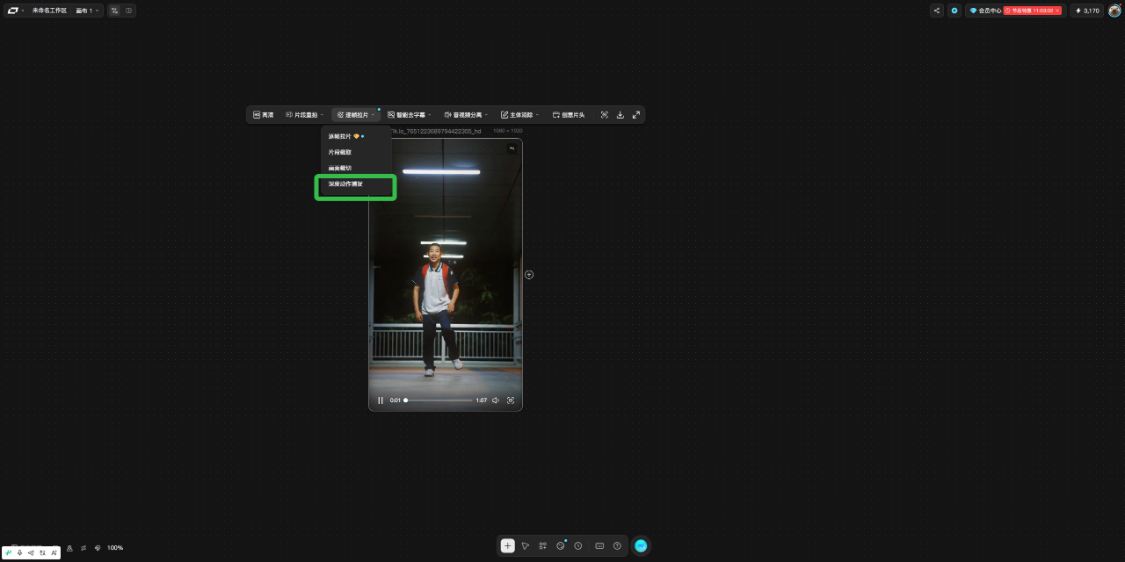Click the share icon in top right
The width and height of the screenshot is (1125, 562).
pos(936,11)
